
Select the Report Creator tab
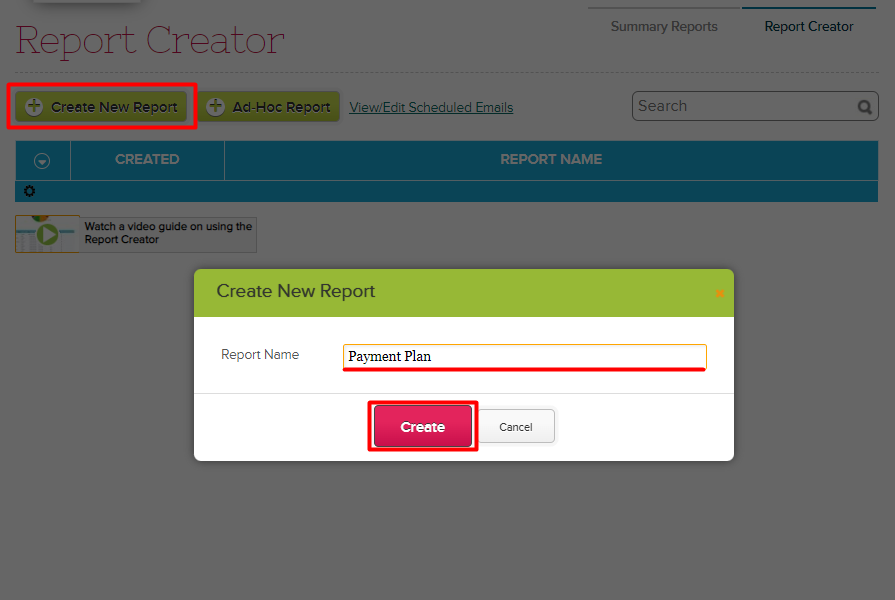point(808,27)
